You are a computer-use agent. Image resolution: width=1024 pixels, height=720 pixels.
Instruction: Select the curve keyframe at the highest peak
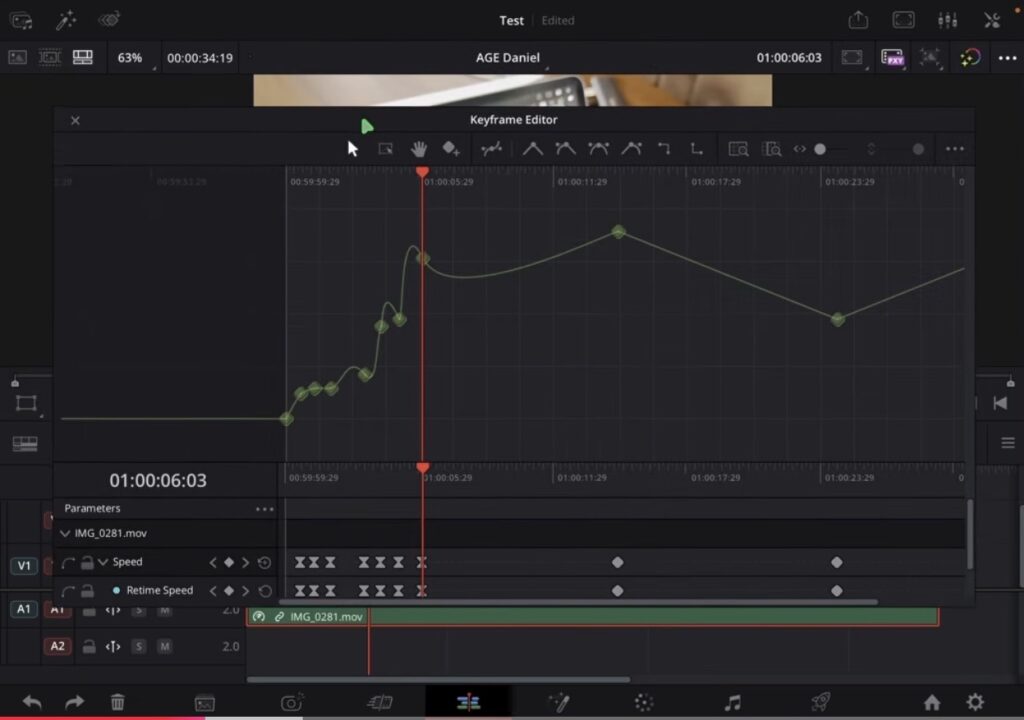tap(618, 231)
